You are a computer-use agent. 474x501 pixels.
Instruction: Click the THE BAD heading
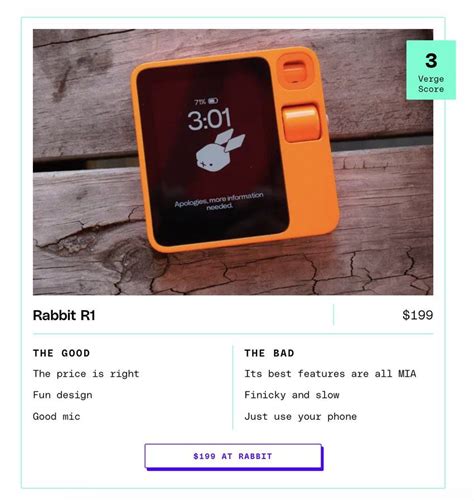pyautogui.click(x=269, y=353)
